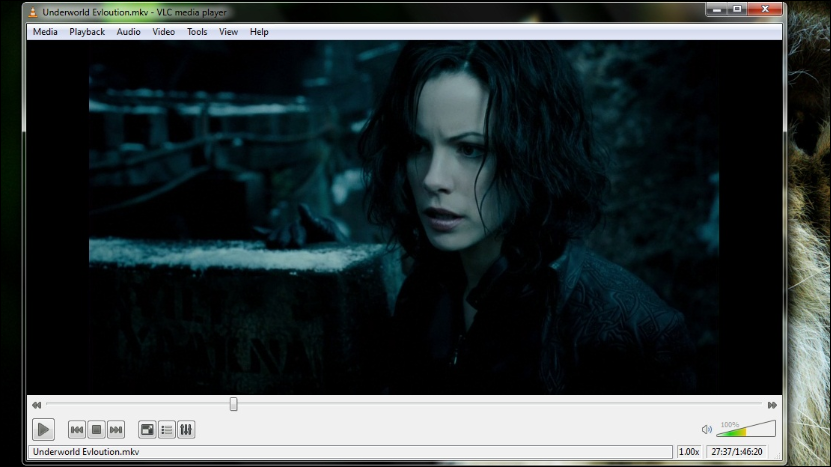Image resolution: width=831 pixels, height=467 pixels.
Task: Click the VLC cone title bar icon
Action: pyautogui.click(x=33, y=12)
